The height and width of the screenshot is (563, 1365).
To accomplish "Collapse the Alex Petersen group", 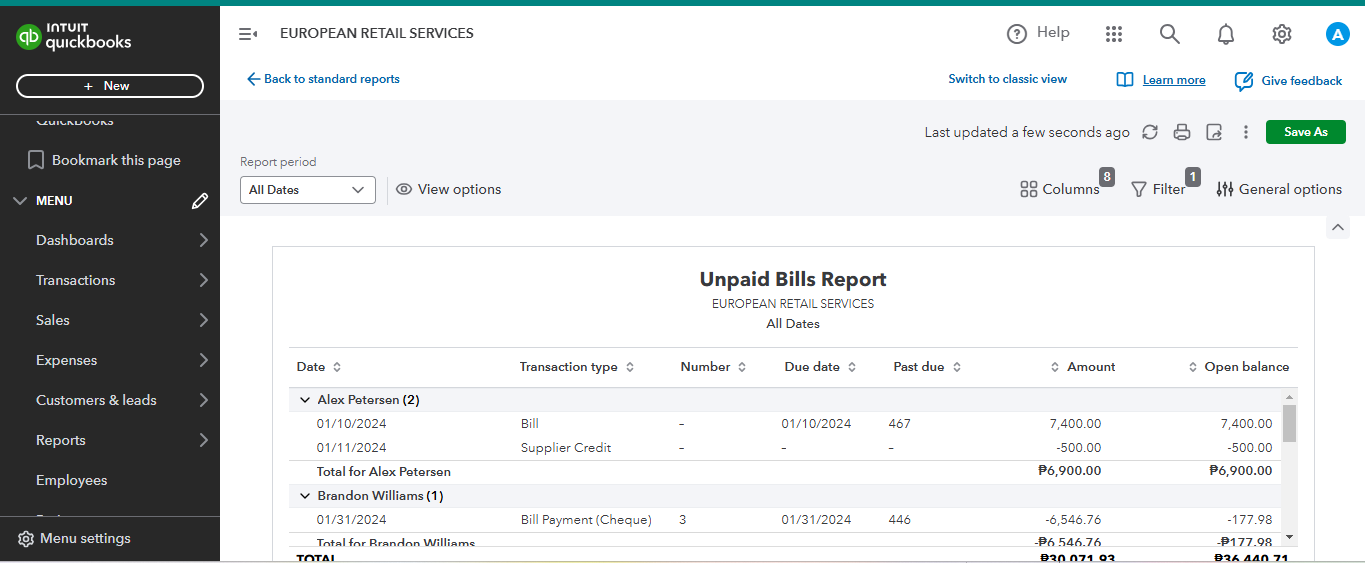I will 305,400.
